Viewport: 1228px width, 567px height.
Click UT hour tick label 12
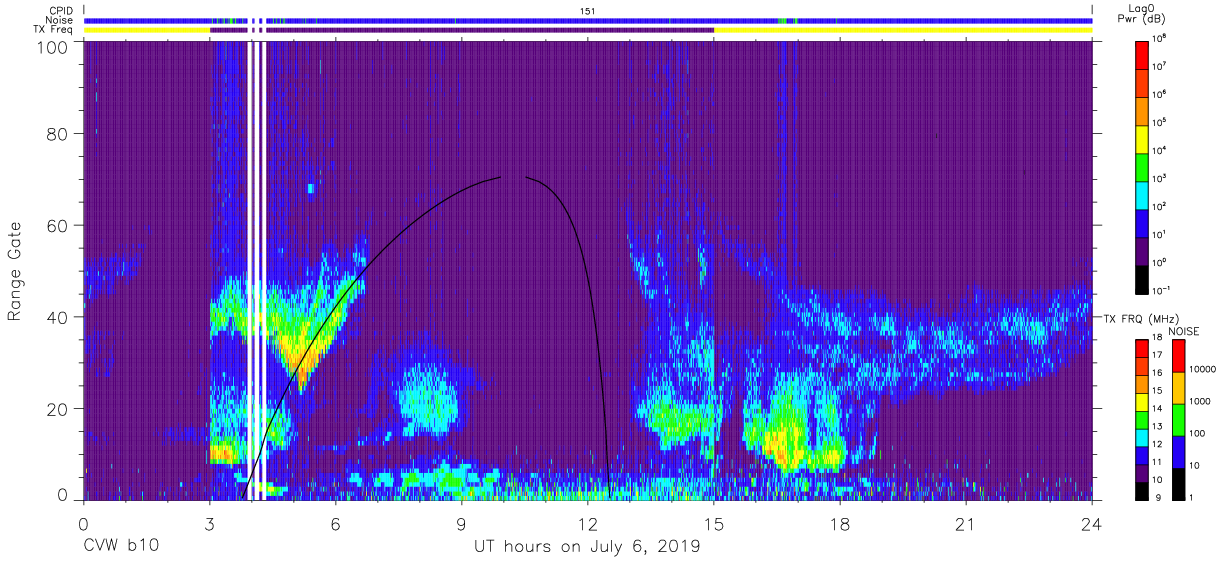pos(588,523)
